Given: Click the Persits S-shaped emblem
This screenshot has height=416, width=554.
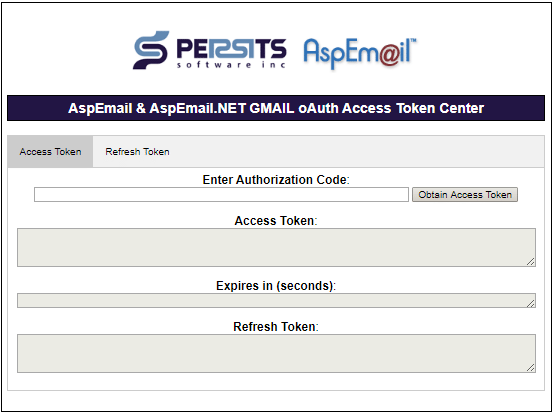Looking at the screenshot, I should coord(151,50).
